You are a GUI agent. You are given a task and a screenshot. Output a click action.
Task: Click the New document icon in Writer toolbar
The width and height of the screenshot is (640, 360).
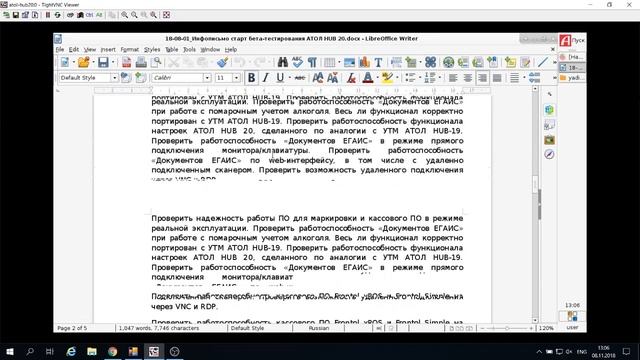(x=64, y=62)
